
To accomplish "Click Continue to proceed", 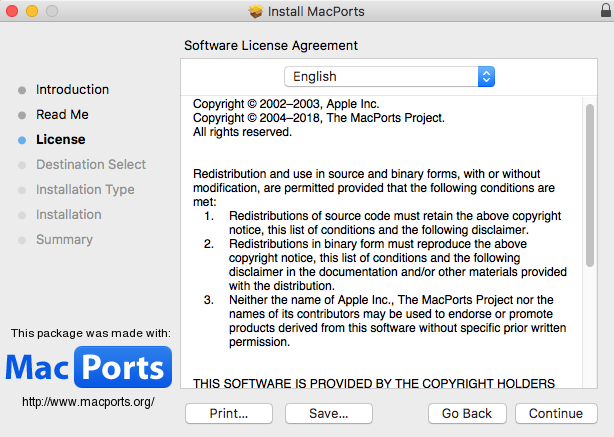I will (x=556, y=414).
